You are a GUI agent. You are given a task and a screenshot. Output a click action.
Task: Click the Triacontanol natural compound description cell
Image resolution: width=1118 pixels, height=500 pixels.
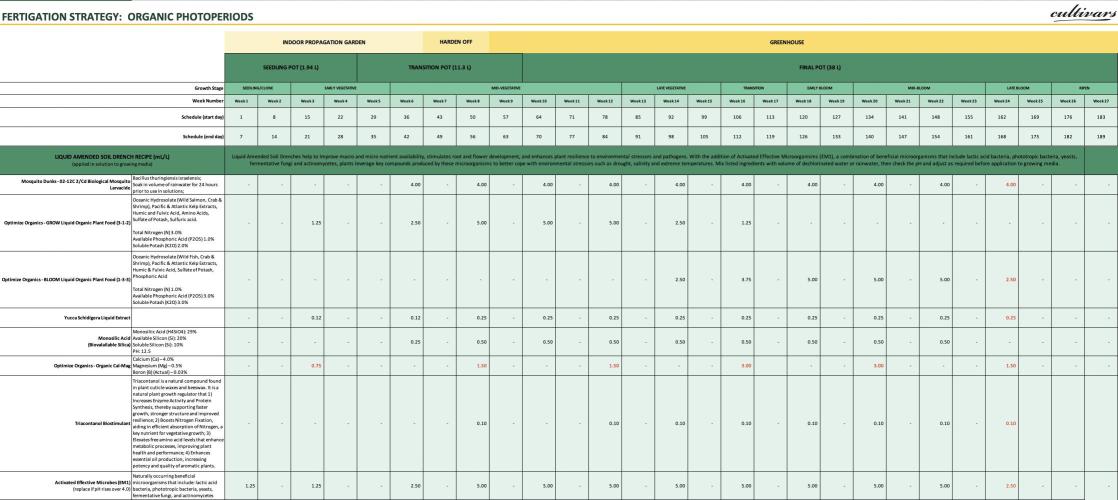point(178,424)
